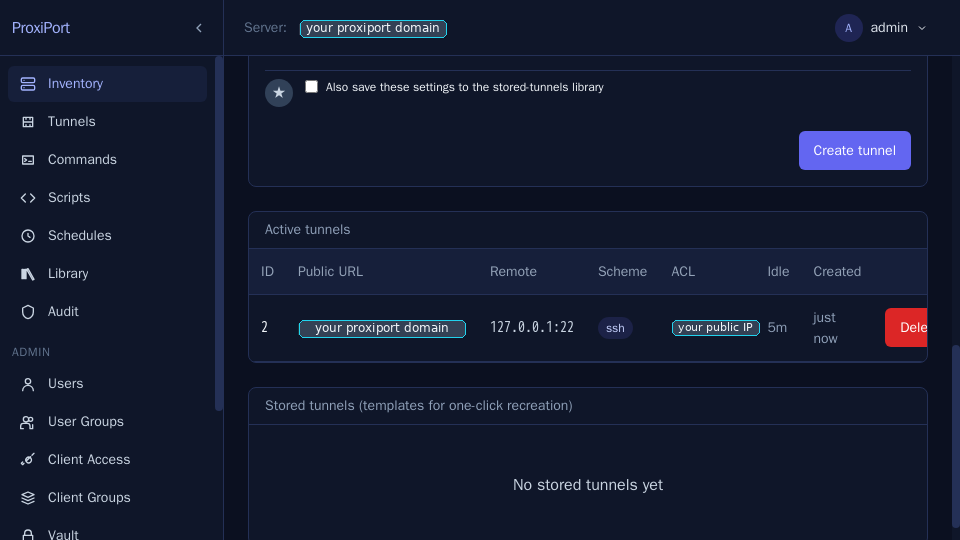
Task: Click the Schedules clock icon
Action: (28, 236)
